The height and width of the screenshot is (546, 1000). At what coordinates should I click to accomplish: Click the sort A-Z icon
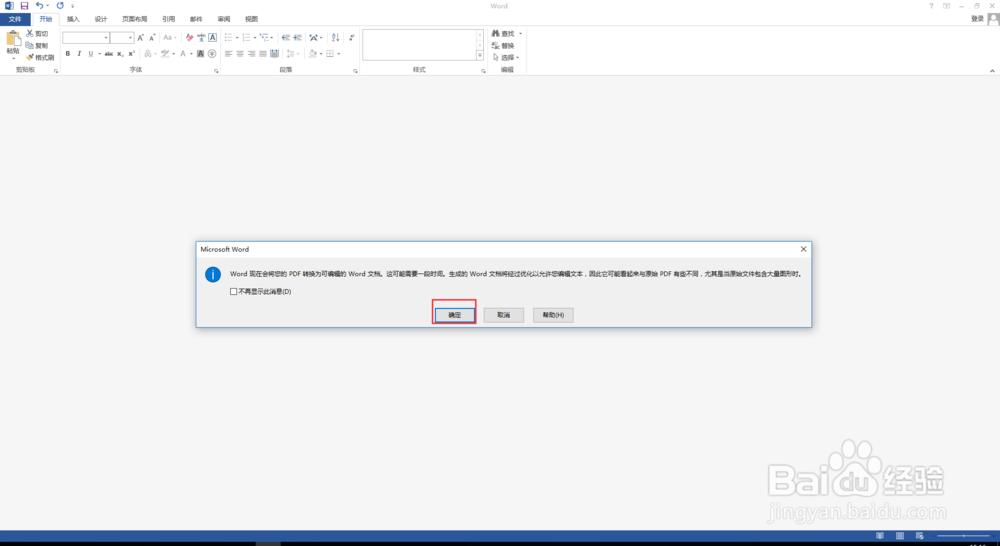point(335,38)
